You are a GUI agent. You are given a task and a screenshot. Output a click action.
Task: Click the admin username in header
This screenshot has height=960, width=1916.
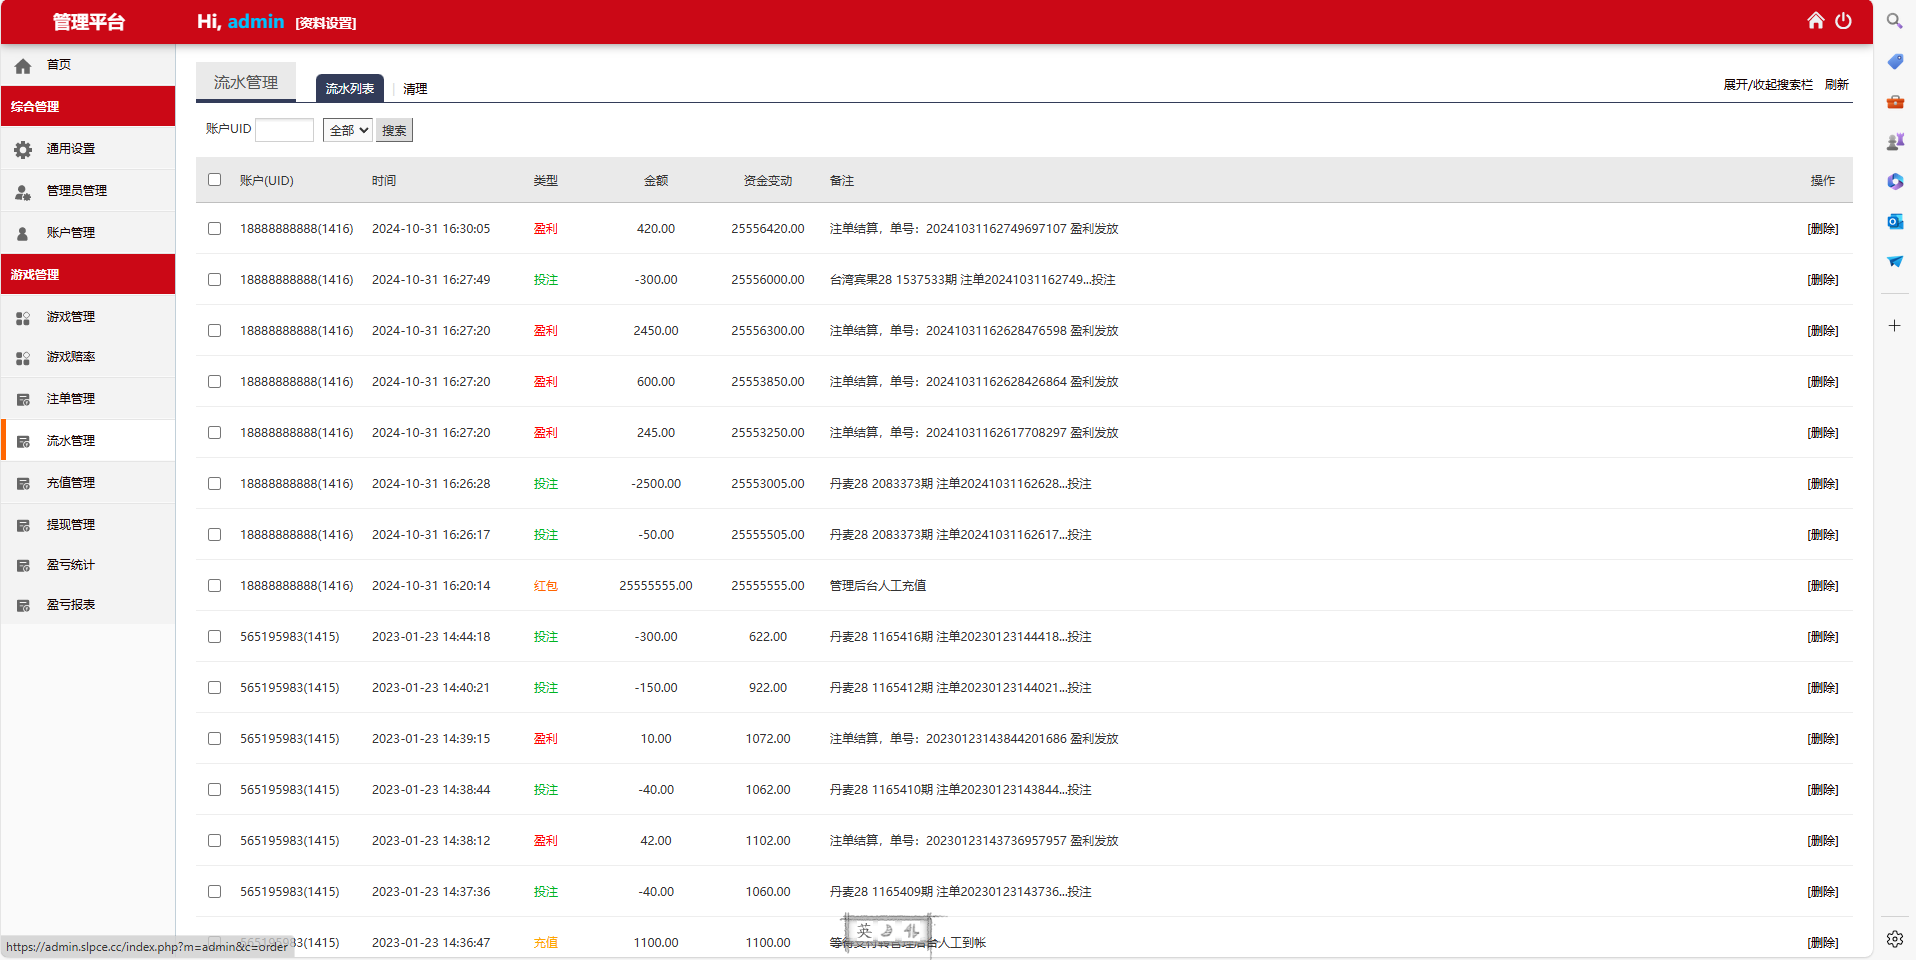255,21
